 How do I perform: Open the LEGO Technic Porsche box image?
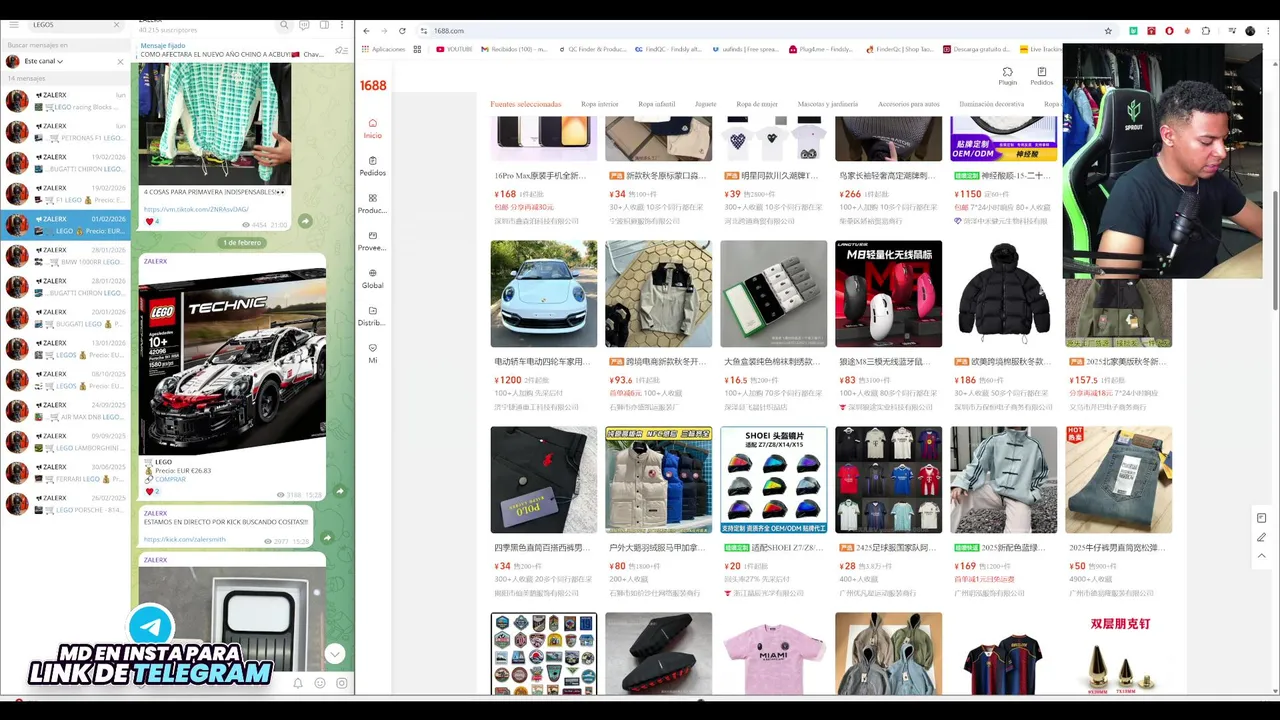[x=232, y=362]
